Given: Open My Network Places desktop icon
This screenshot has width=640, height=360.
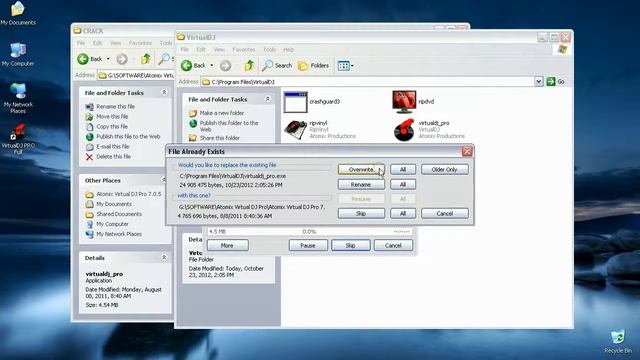Looking at the screenshot, I should [x=18, y=98].
